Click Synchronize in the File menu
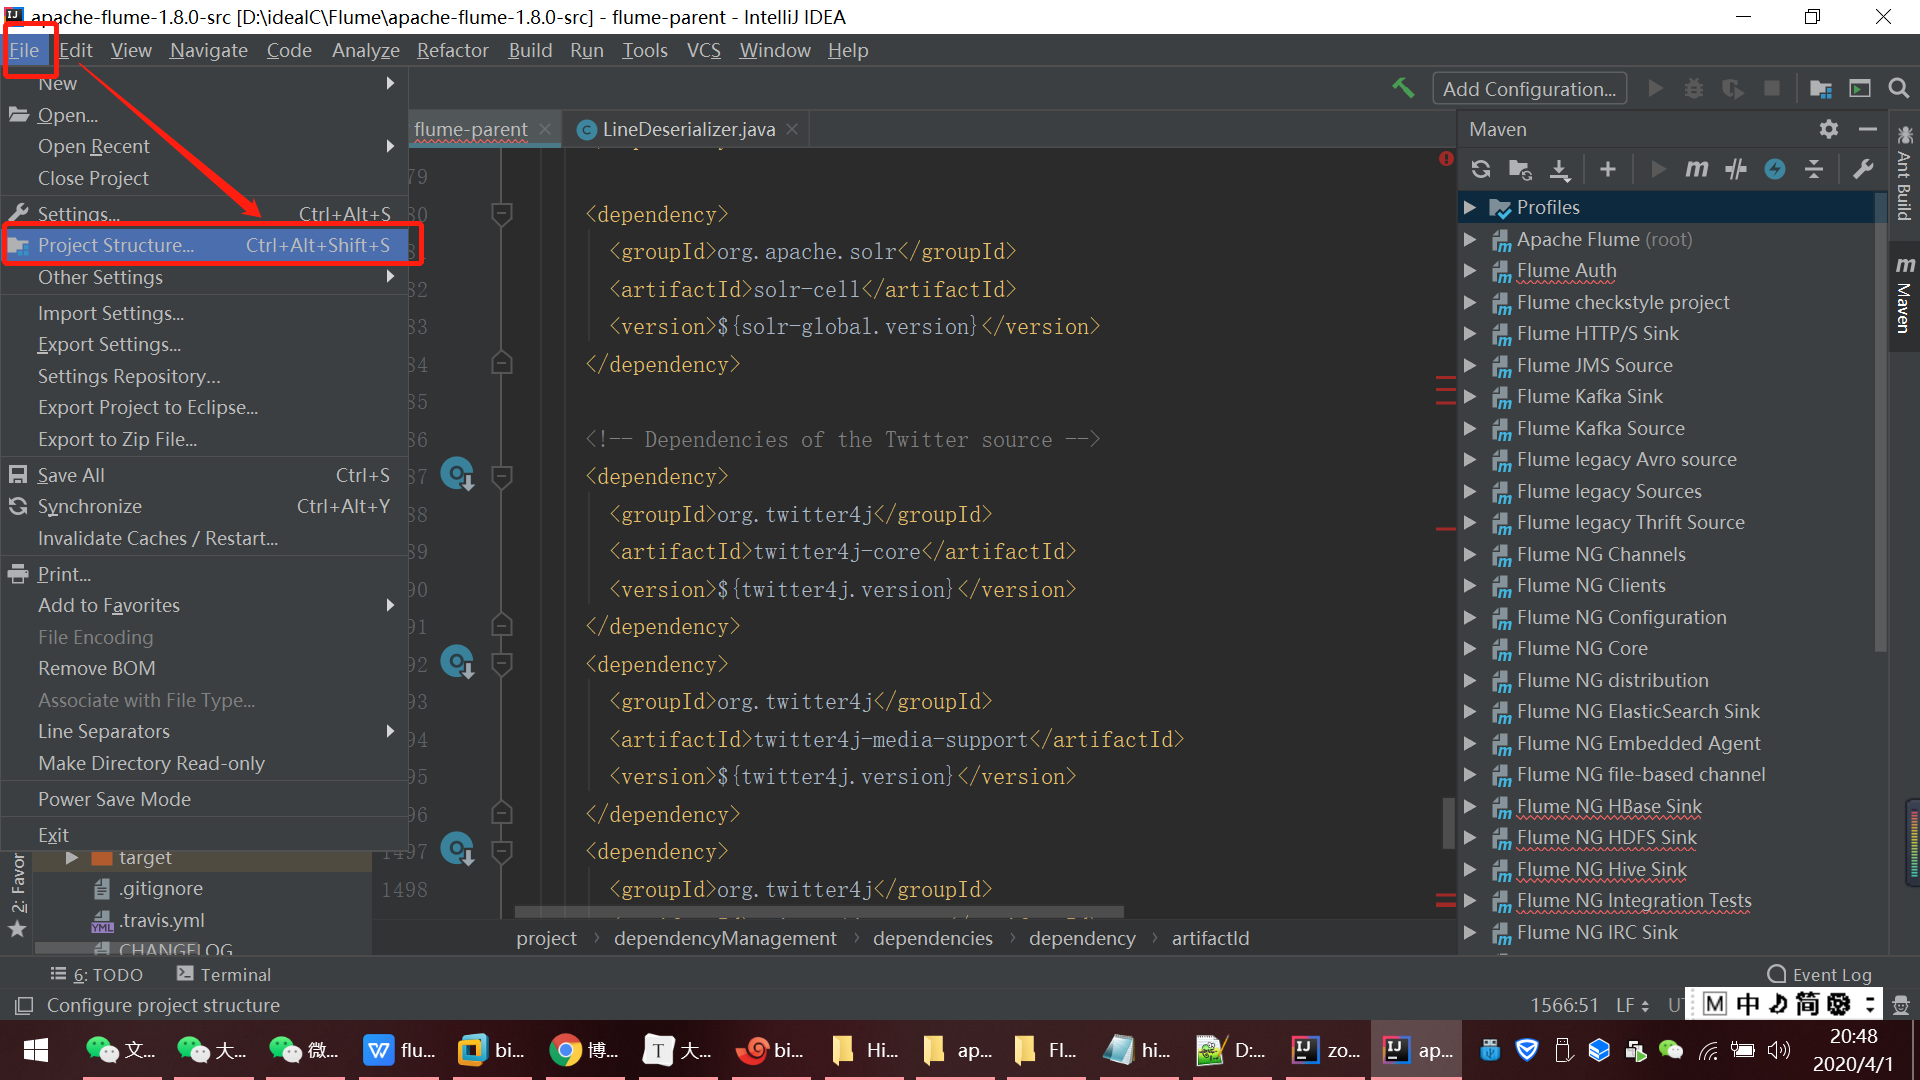This screenshot has height=1080, width=1920. (x=205, y=506)
